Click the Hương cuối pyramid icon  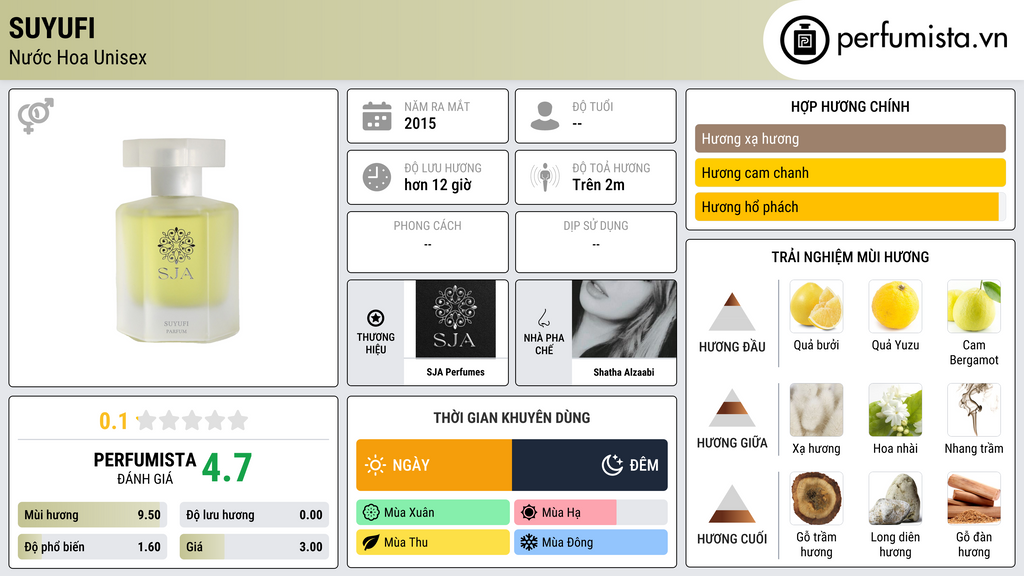[732, 504]
